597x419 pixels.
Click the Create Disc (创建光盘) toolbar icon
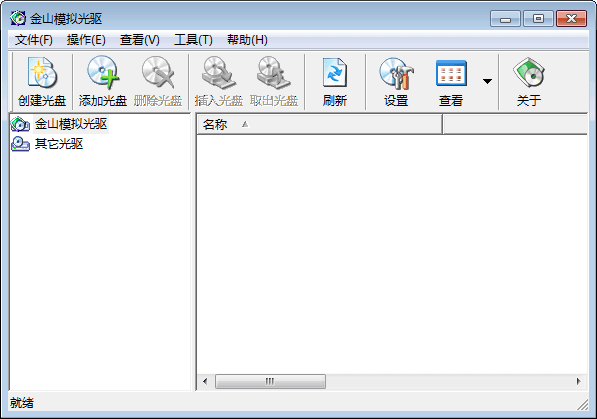click(42, 82)
